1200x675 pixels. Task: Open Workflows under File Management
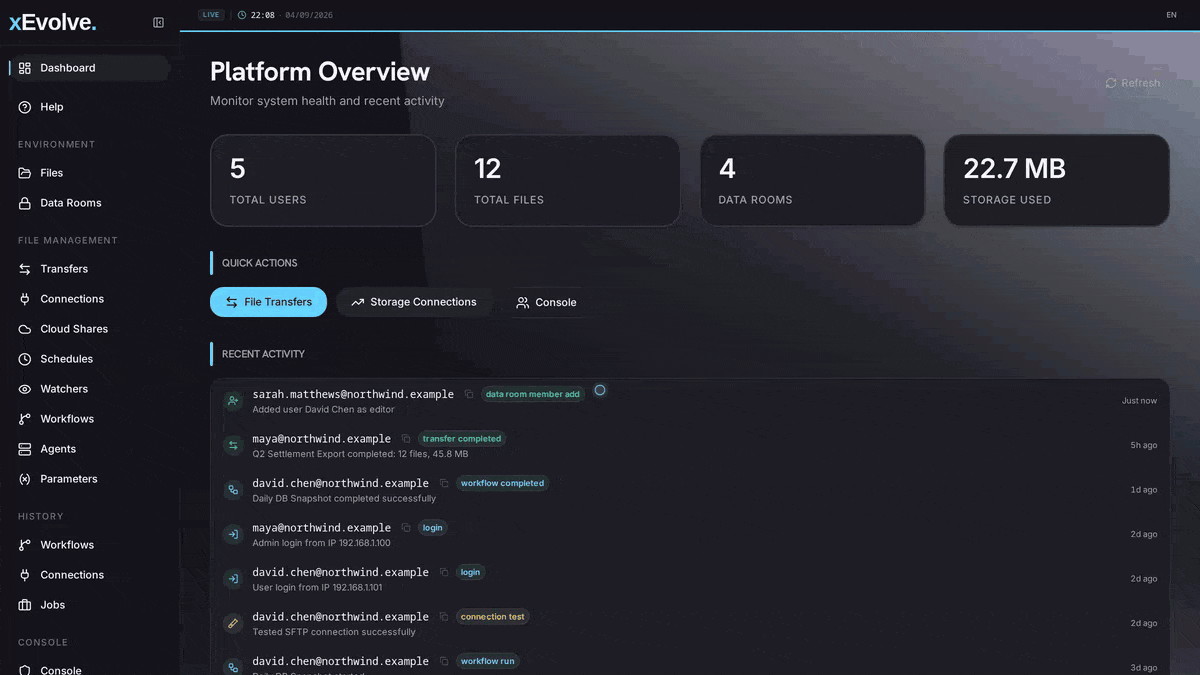89,419
